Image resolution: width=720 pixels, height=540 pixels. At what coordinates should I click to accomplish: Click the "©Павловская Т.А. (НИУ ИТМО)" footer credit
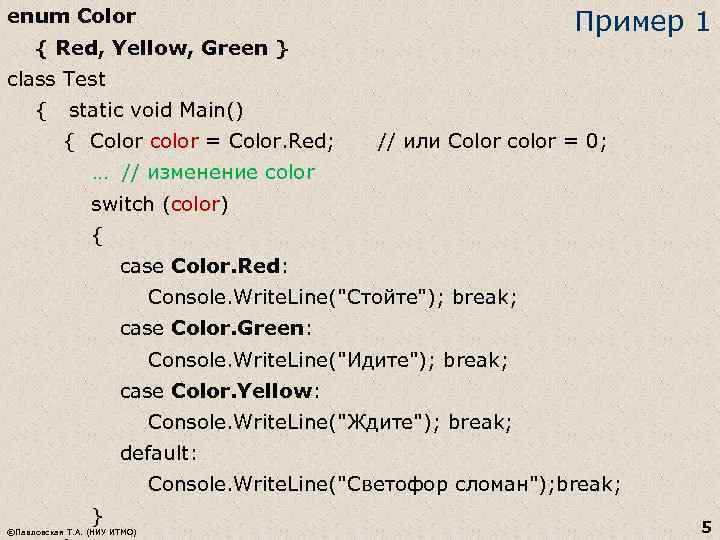[71, 530]
